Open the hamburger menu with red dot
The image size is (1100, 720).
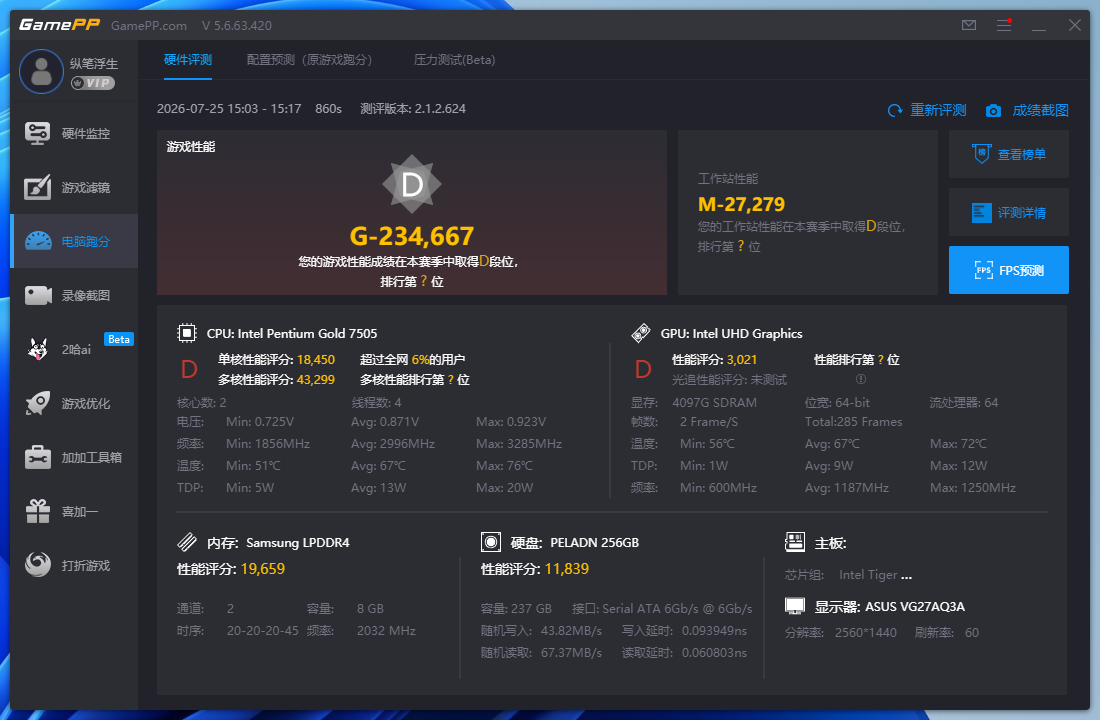click(x=1004, y=25)
